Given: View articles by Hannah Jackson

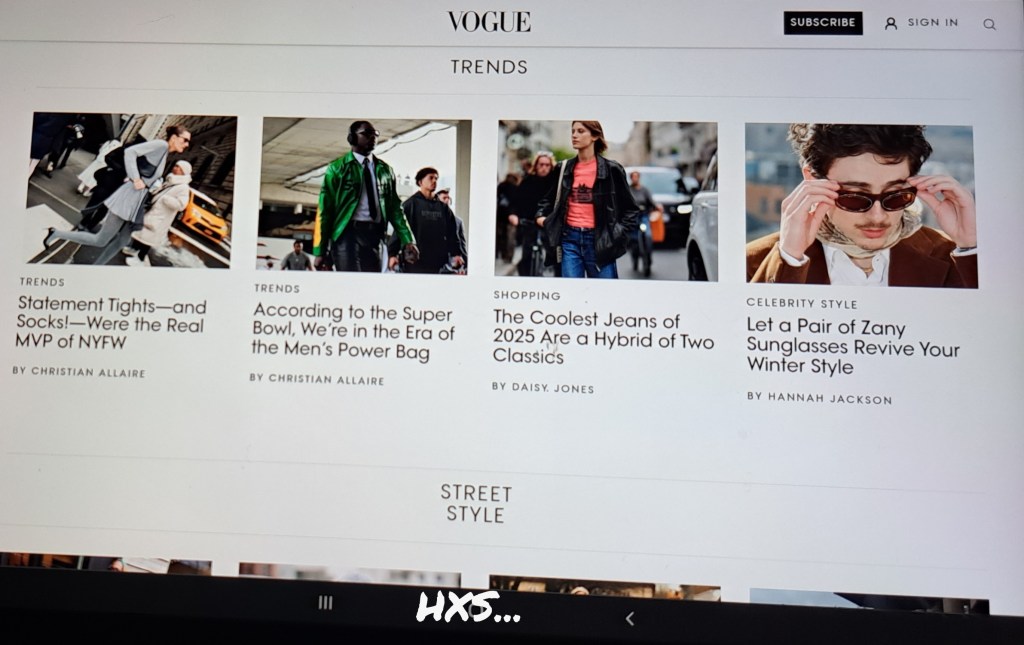Looking at the screenshot, I should [820, 398].
